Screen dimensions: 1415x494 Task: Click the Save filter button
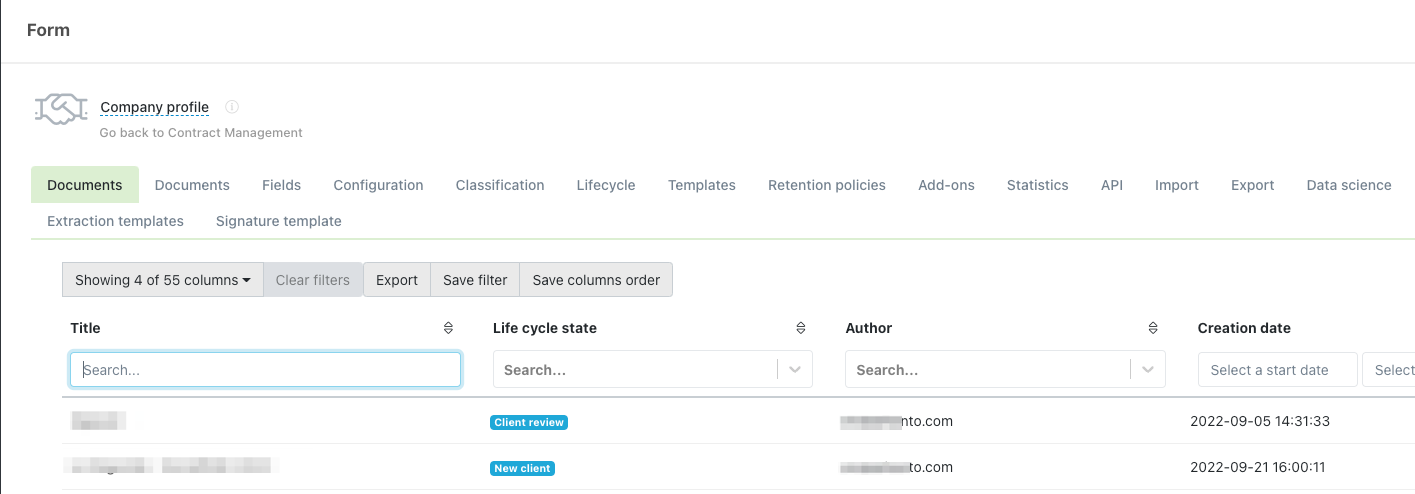click(475, 280)
